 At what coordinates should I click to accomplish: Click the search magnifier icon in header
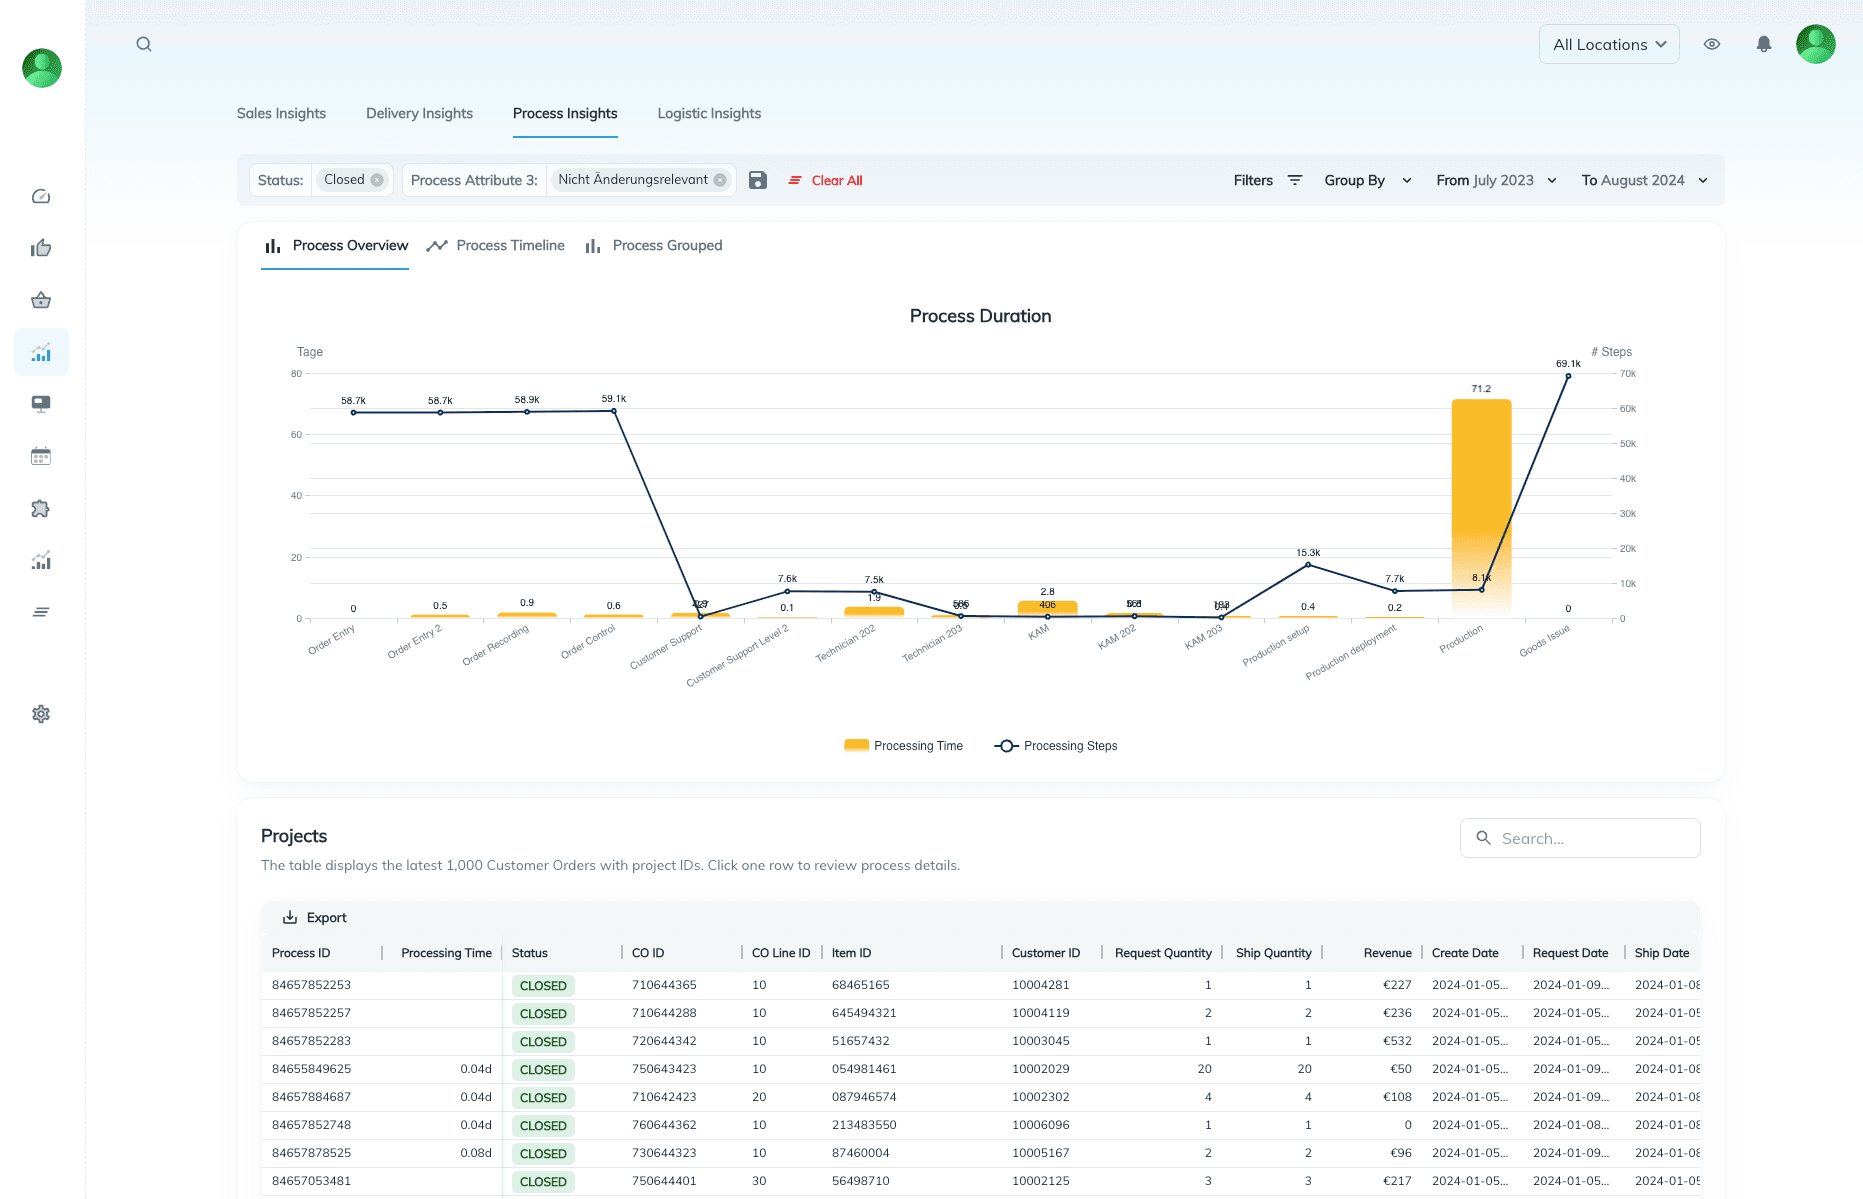point(144,44)
